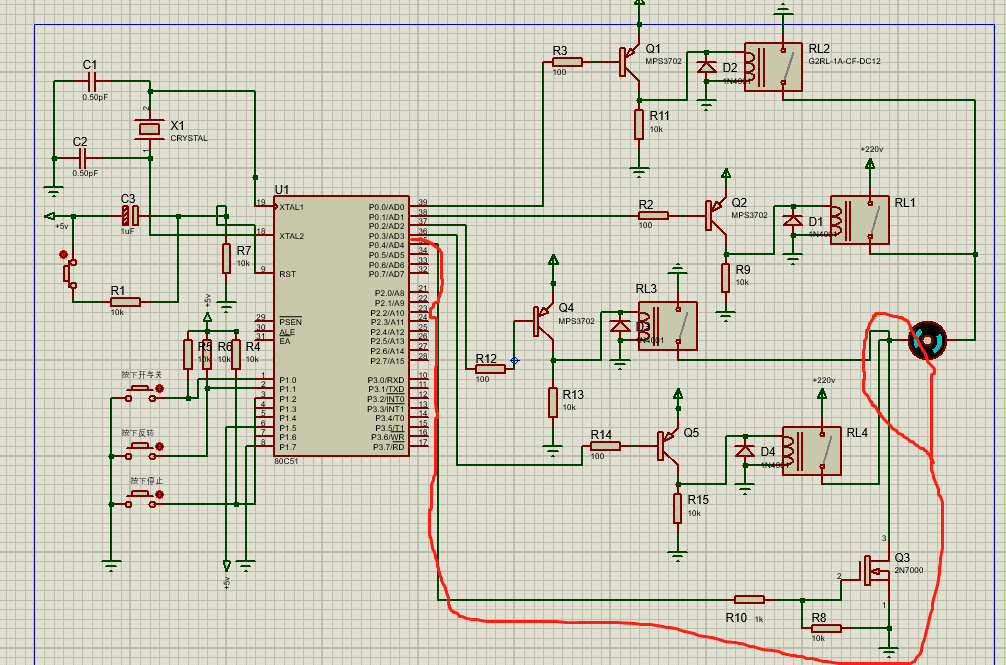The width and height of the screenshot is (1006, 665).
Task: Select resistor R8 body
Action: (x=826, y=628)
